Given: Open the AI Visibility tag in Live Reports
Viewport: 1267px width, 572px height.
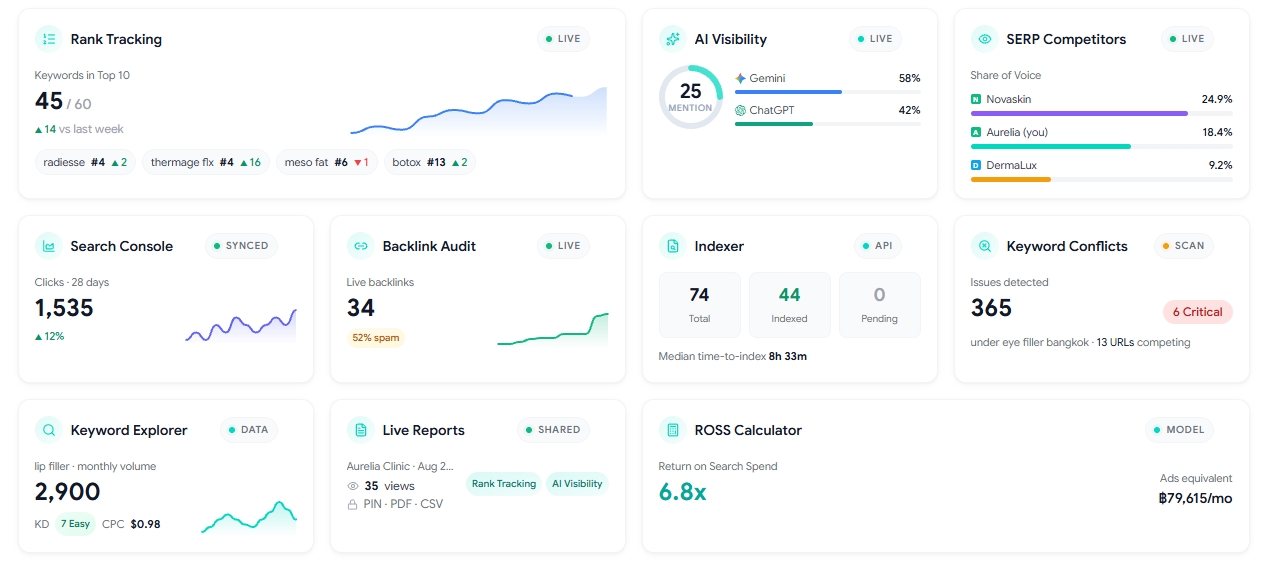Looking at the screenshot, I should click(x=577, y=484).
